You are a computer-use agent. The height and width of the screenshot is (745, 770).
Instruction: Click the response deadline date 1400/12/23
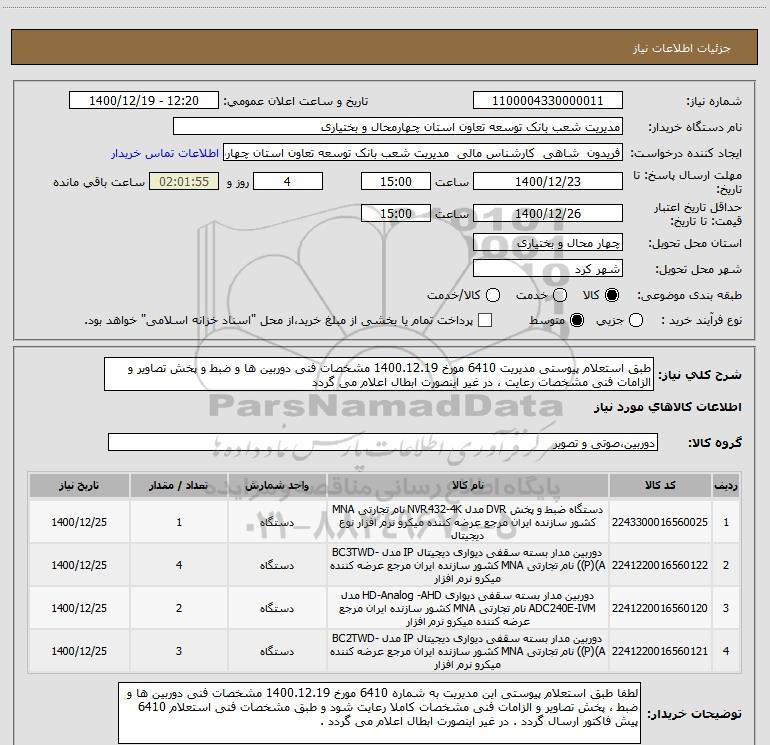coord(548,182)
